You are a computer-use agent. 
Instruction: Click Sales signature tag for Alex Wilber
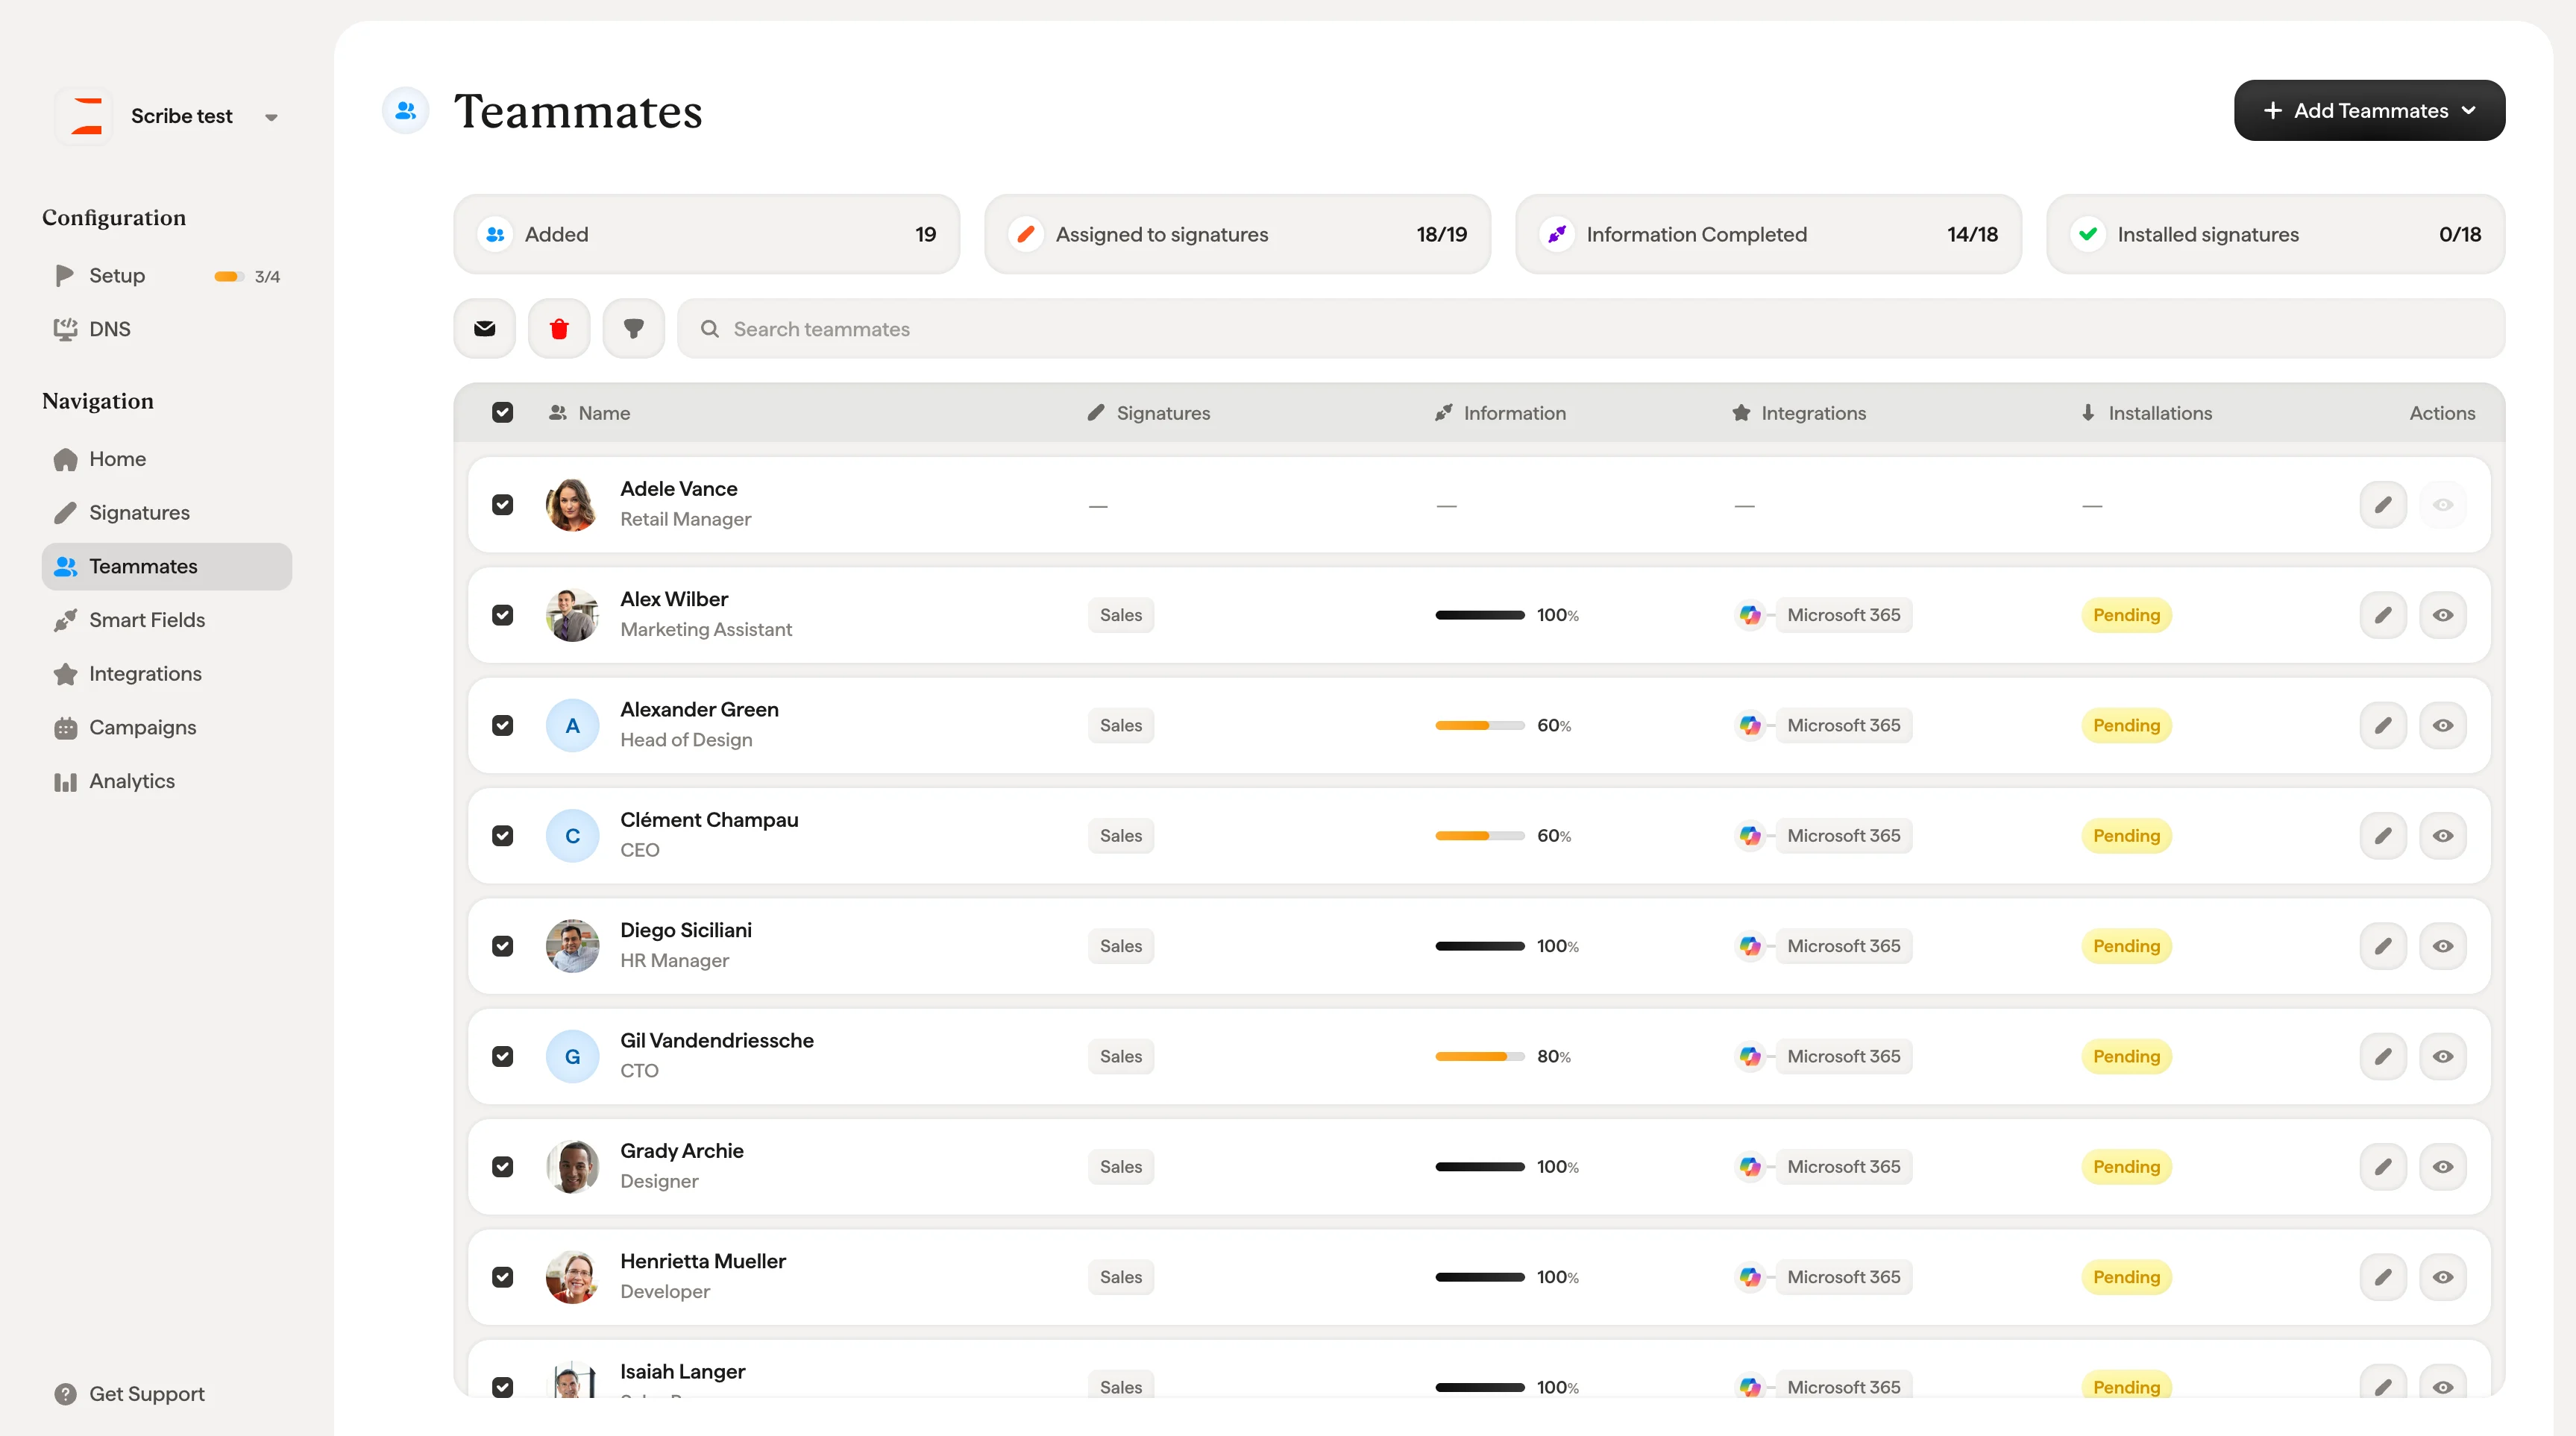[x=1121, y=615]
